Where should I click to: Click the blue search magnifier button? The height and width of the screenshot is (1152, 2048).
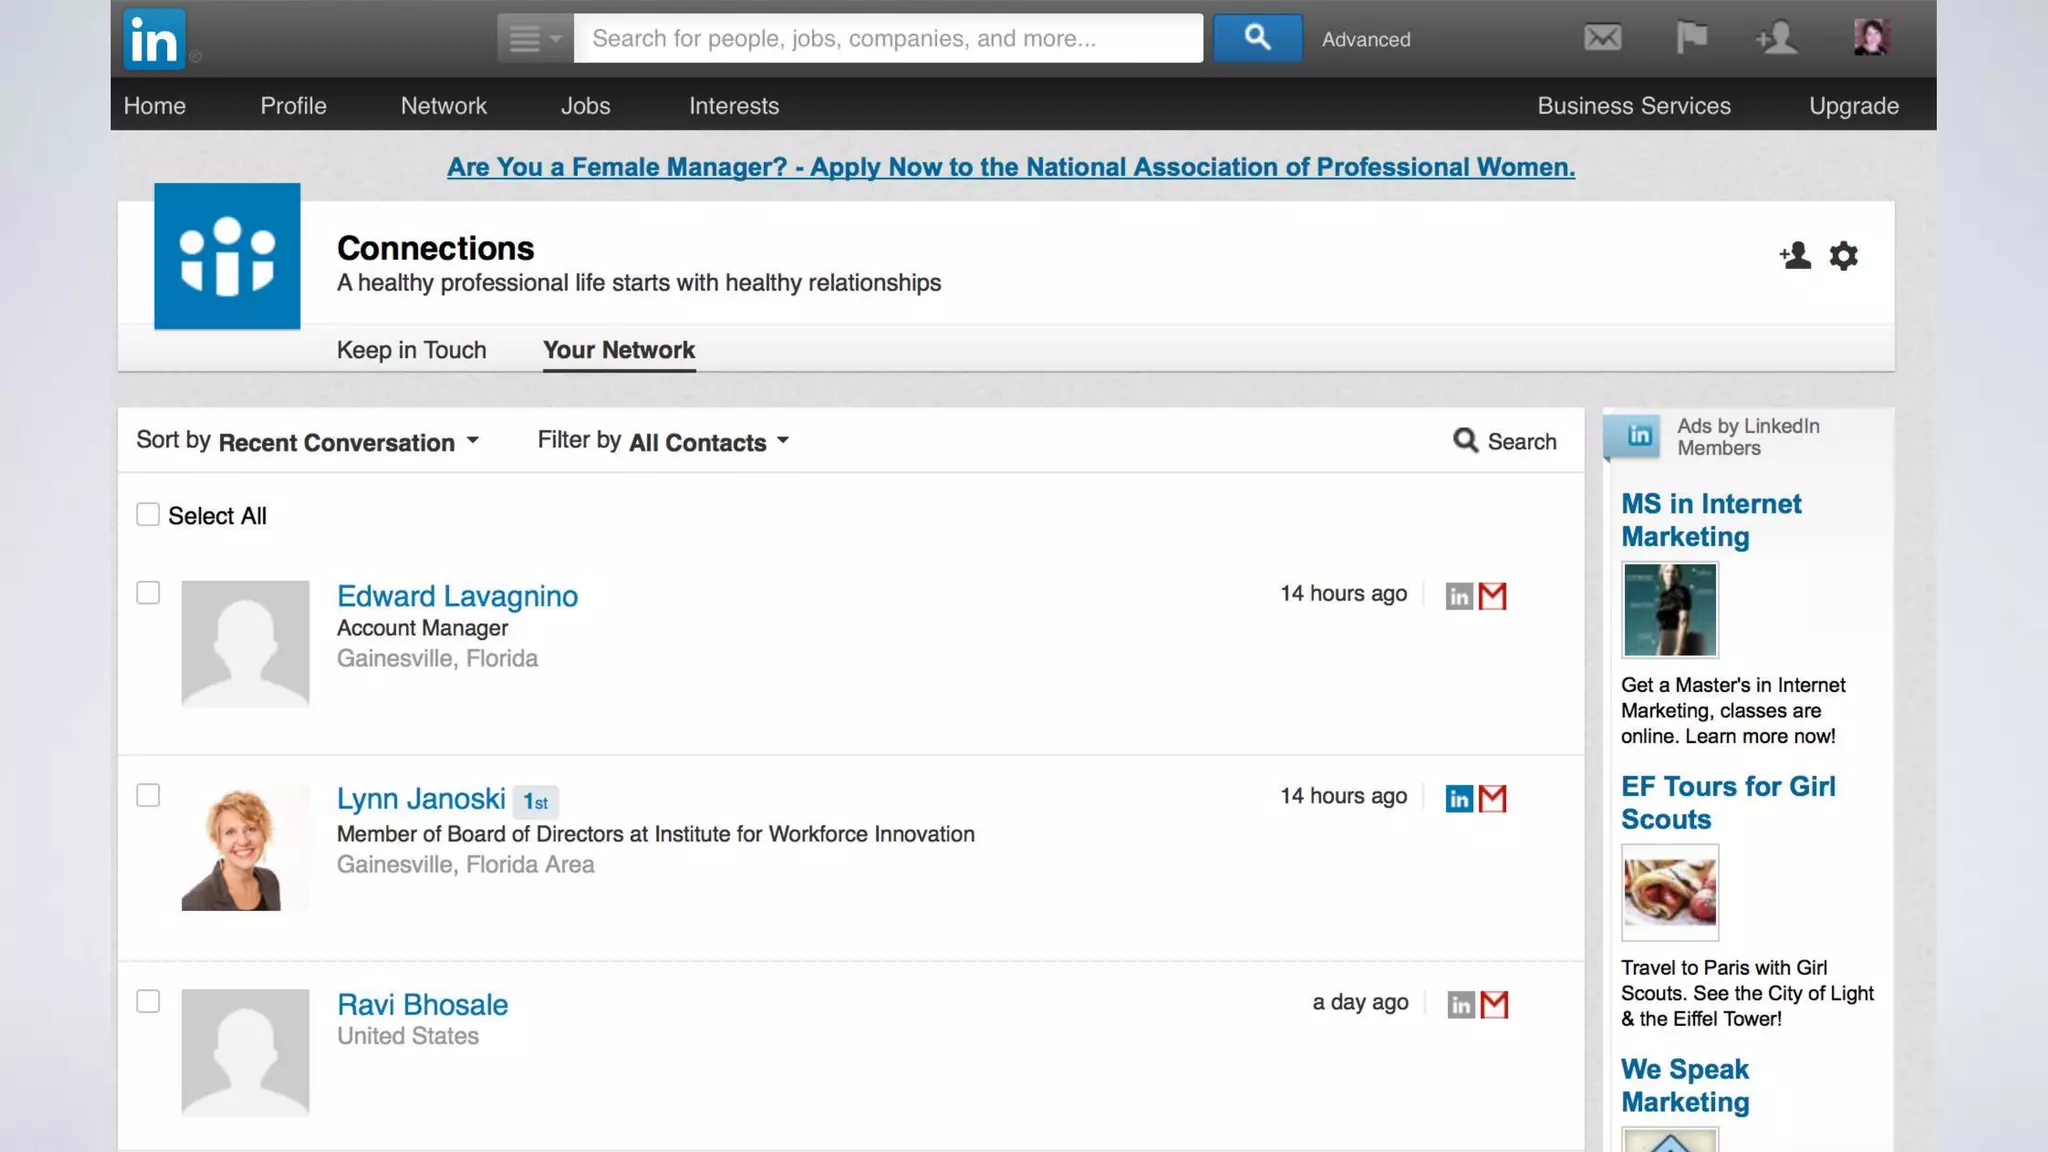click(1257, 38)
